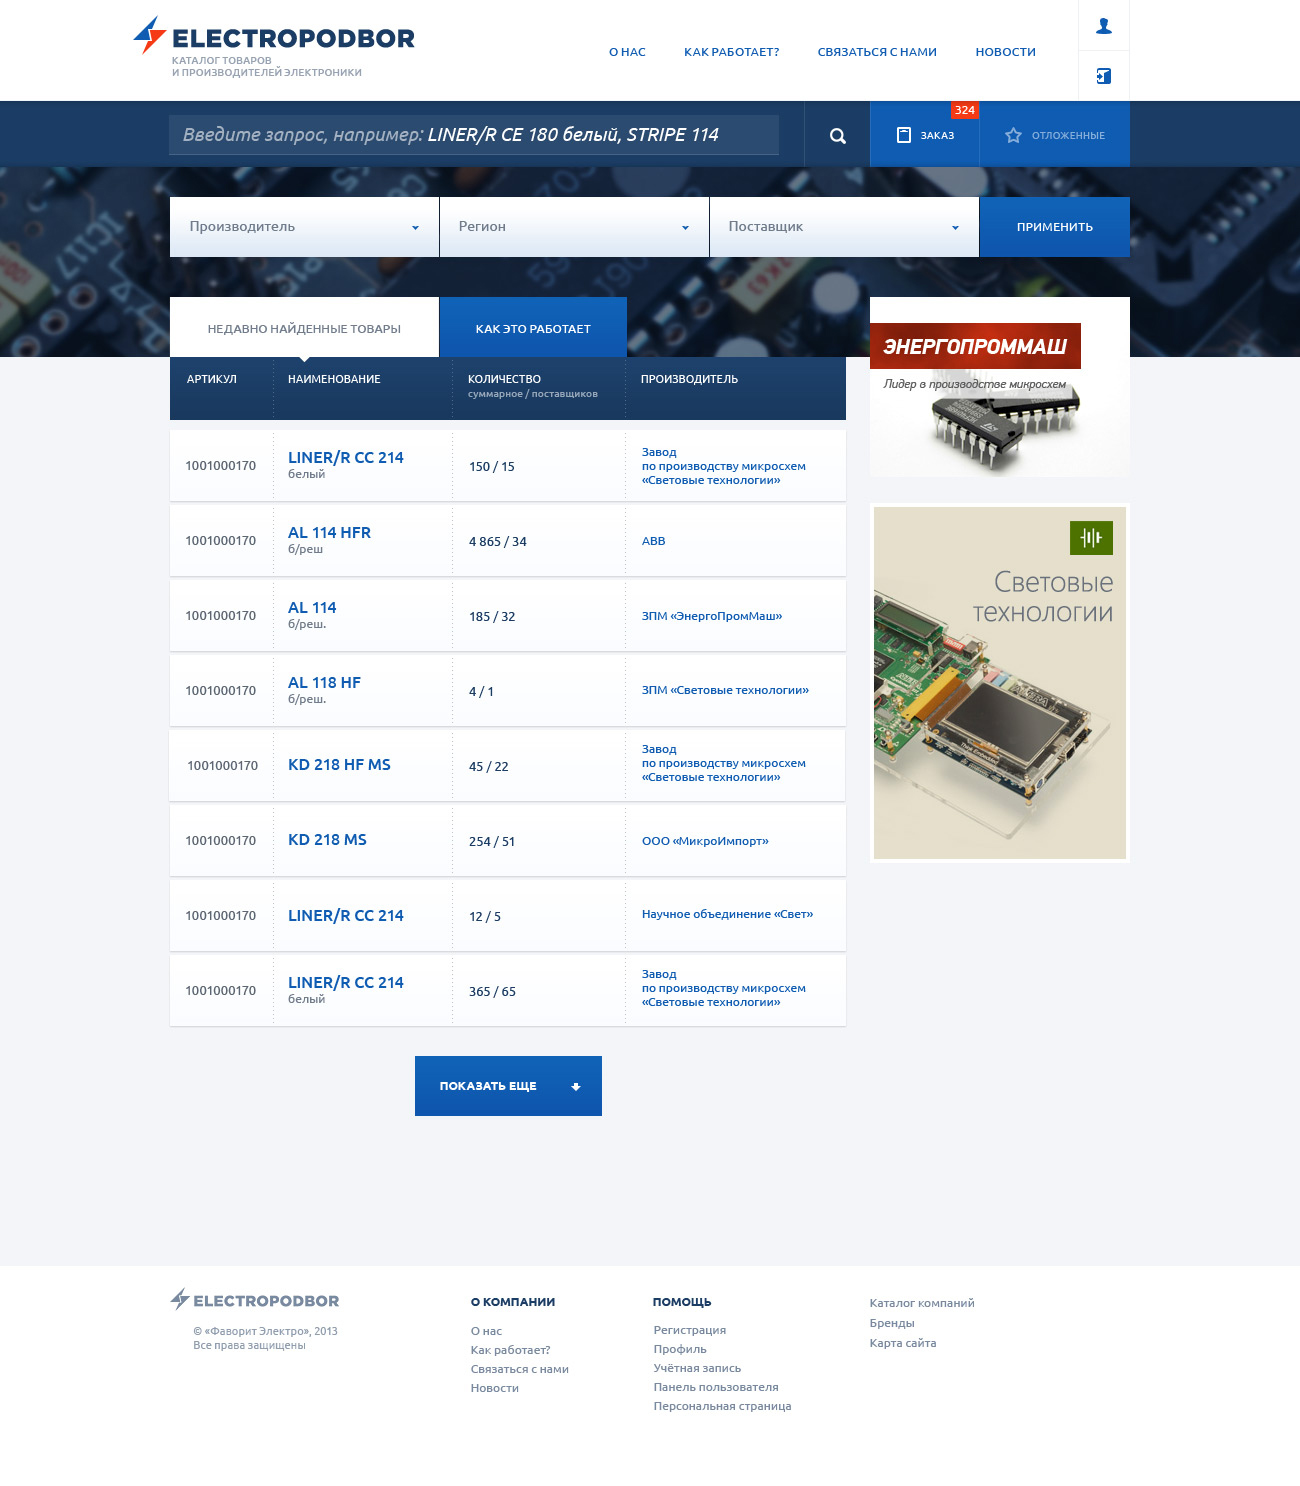The height and width of the screenshot is (1486, 1300).
Task: Open the Поставщик dropdown
Action: point(844,227)
